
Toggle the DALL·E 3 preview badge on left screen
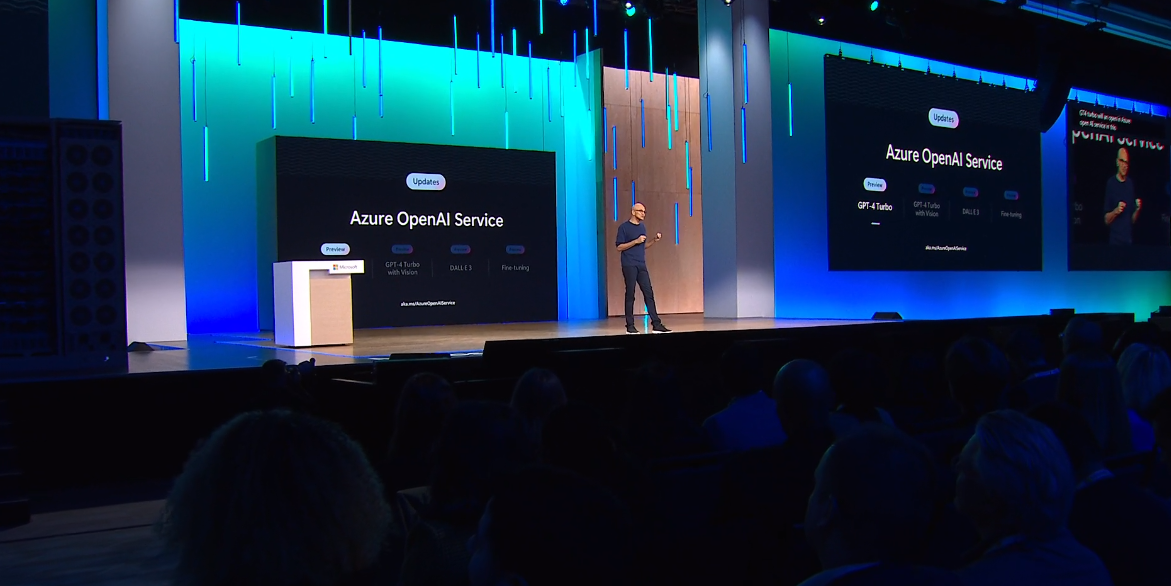tap(460, 248)
